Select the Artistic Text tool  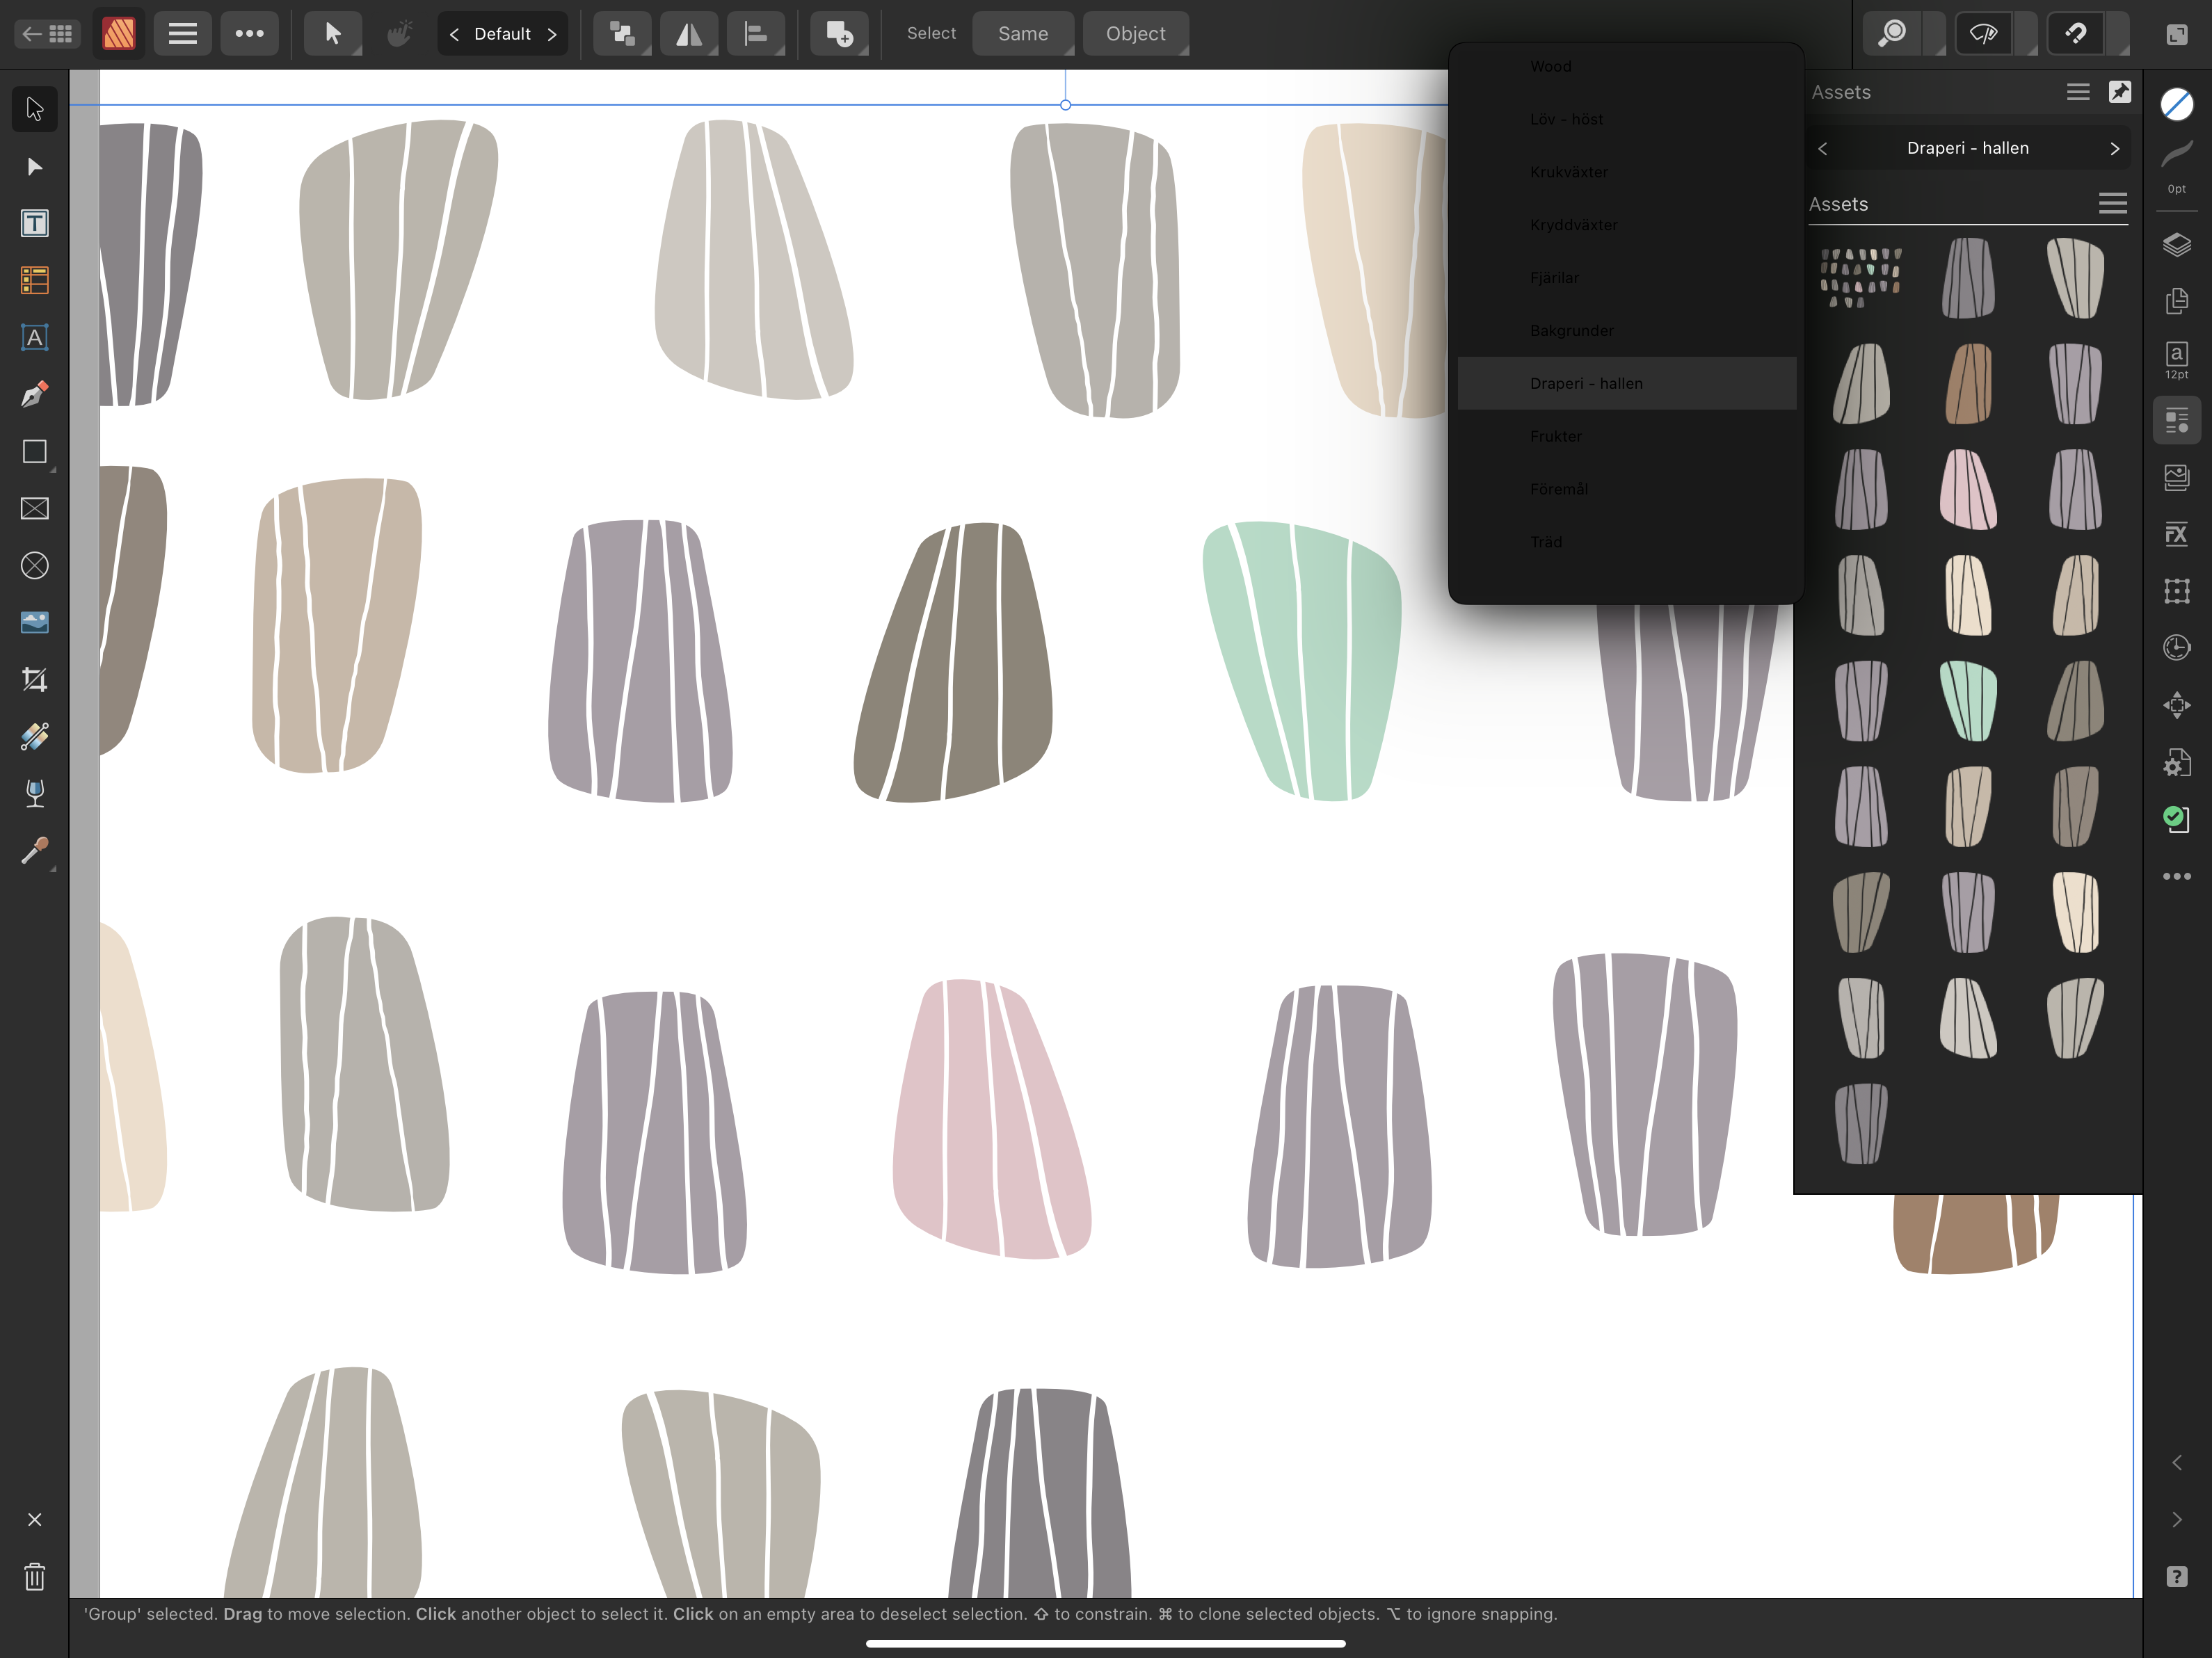(x=34, y=338)
